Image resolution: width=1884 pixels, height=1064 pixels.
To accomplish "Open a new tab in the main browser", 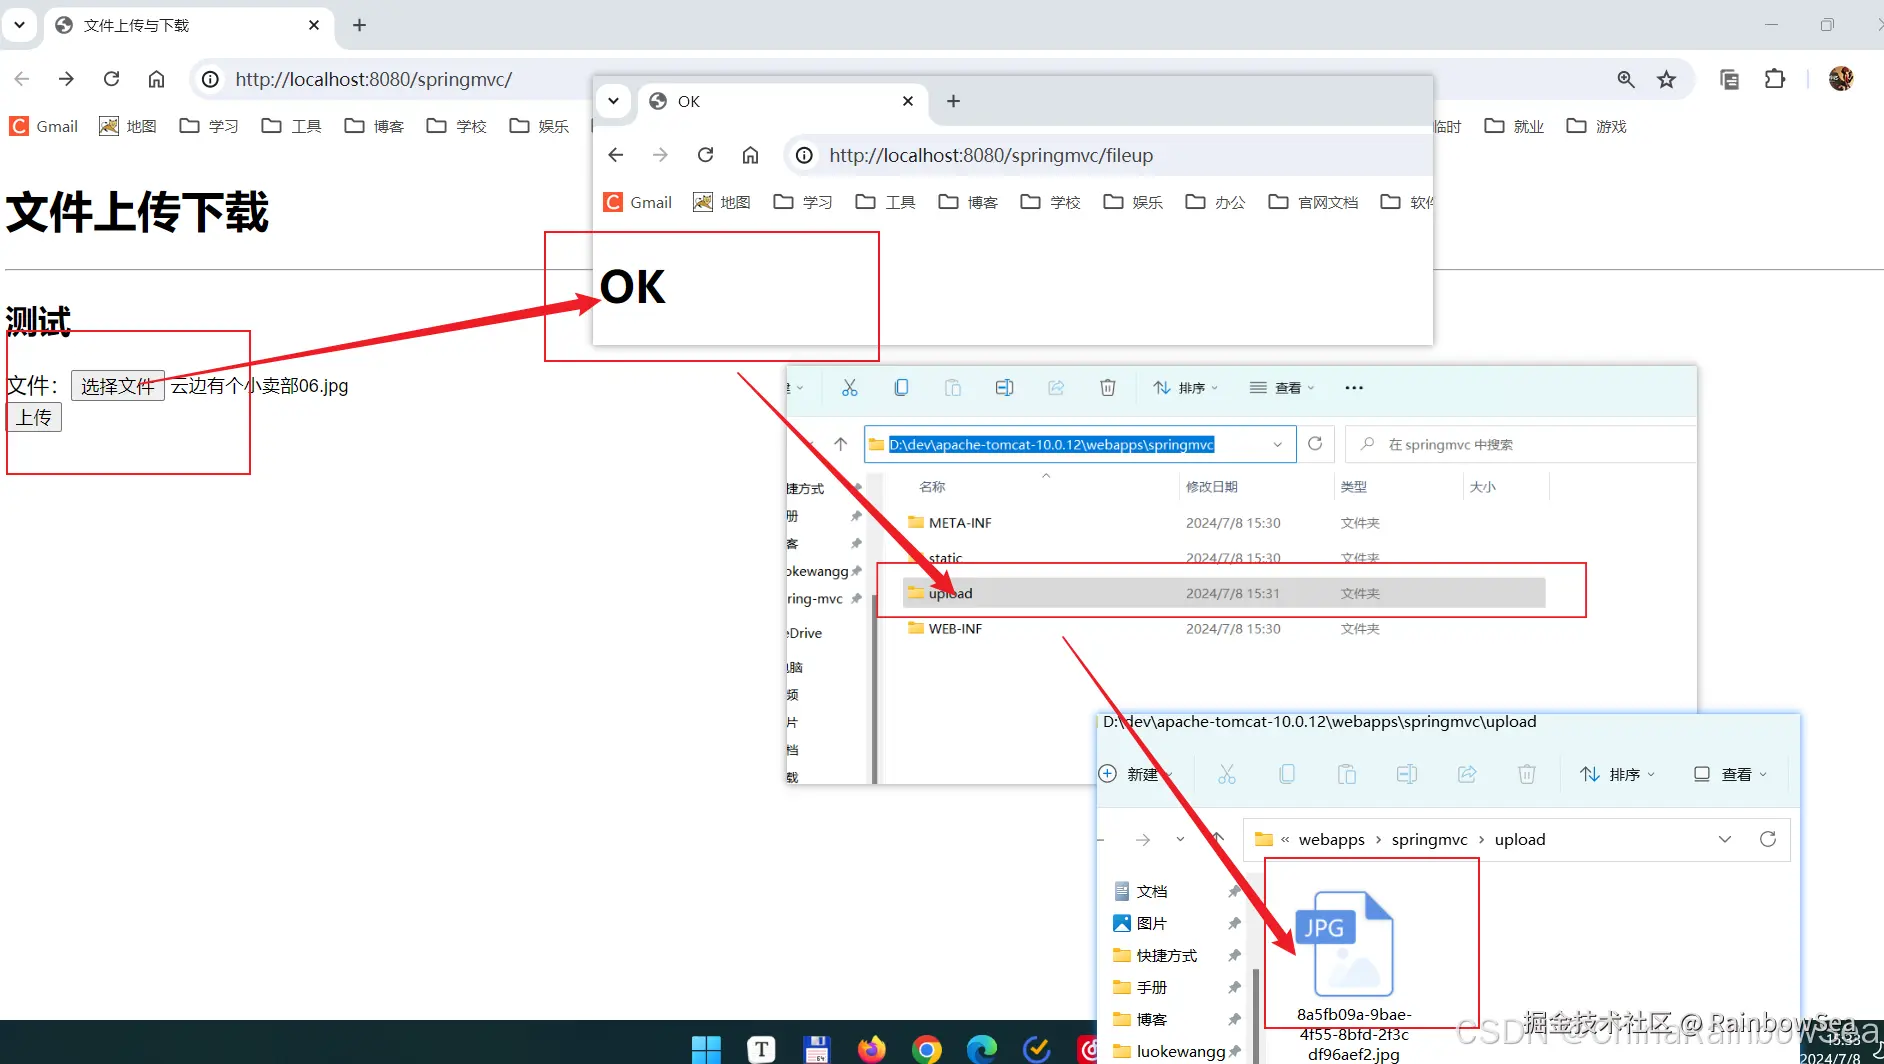I will [359, 25].
